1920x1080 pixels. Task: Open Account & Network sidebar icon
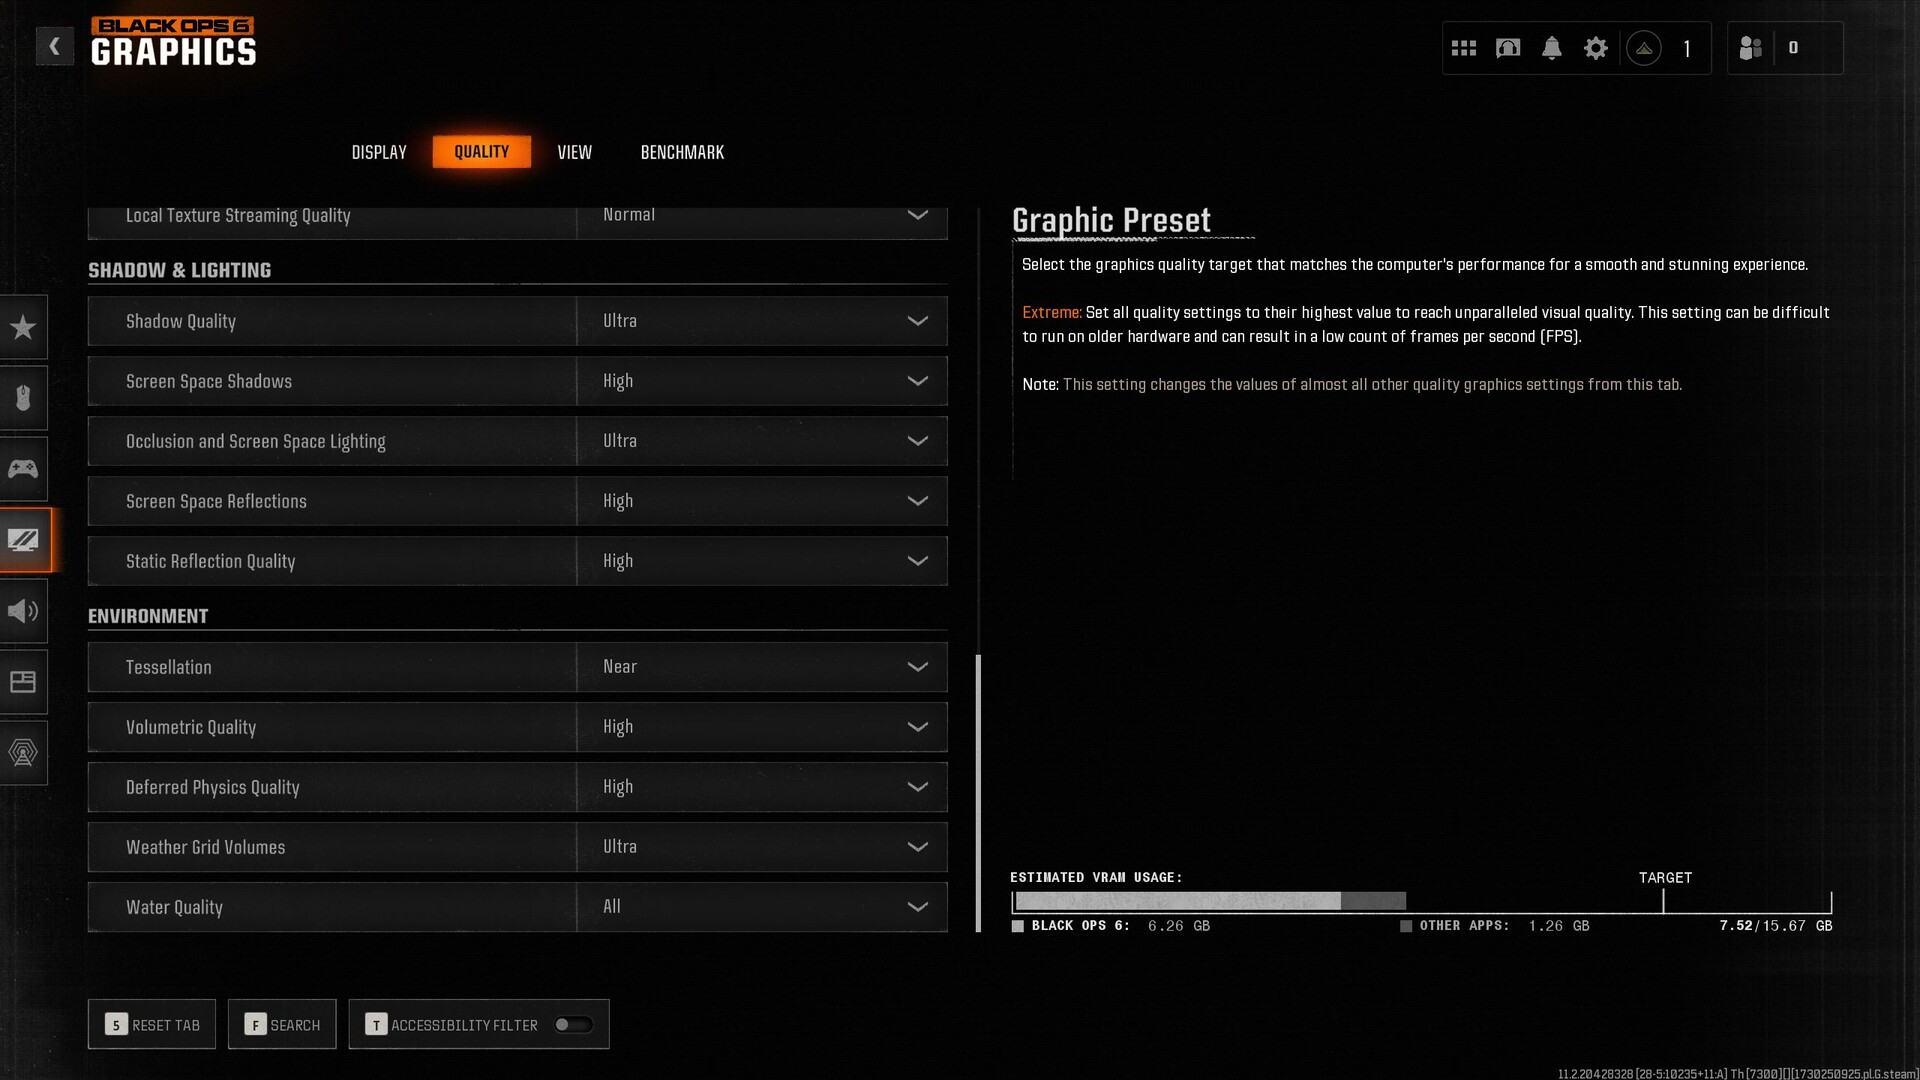click(x=23, y=753)
